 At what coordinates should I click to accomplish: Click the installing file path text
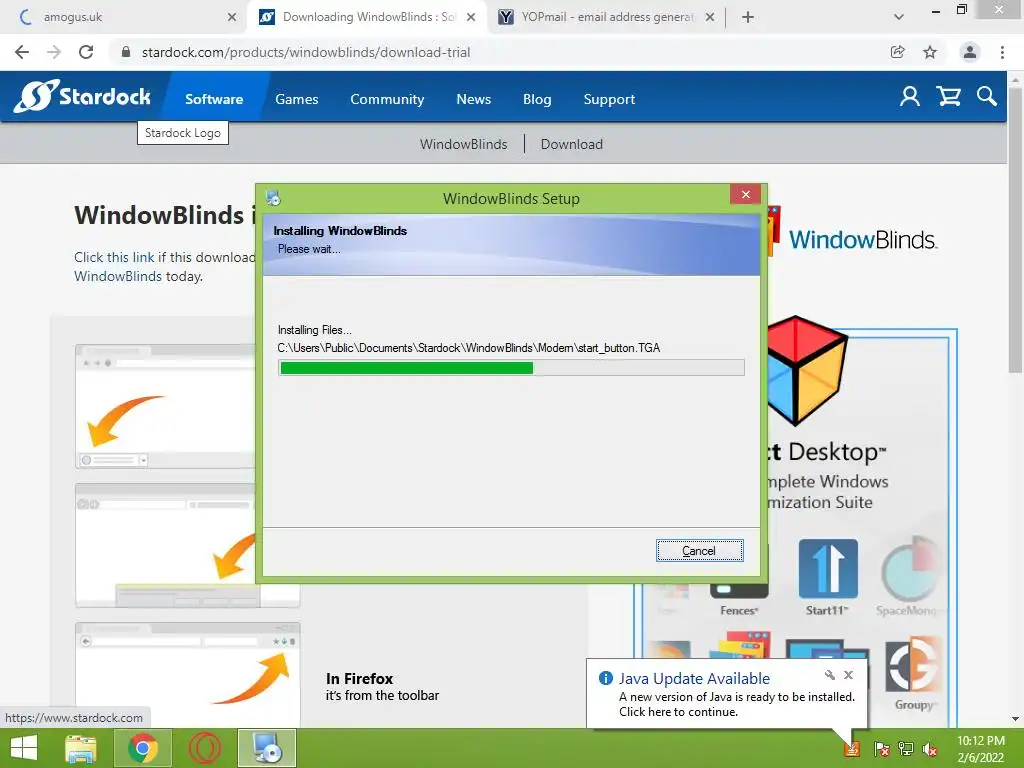(x=469, y=348)
